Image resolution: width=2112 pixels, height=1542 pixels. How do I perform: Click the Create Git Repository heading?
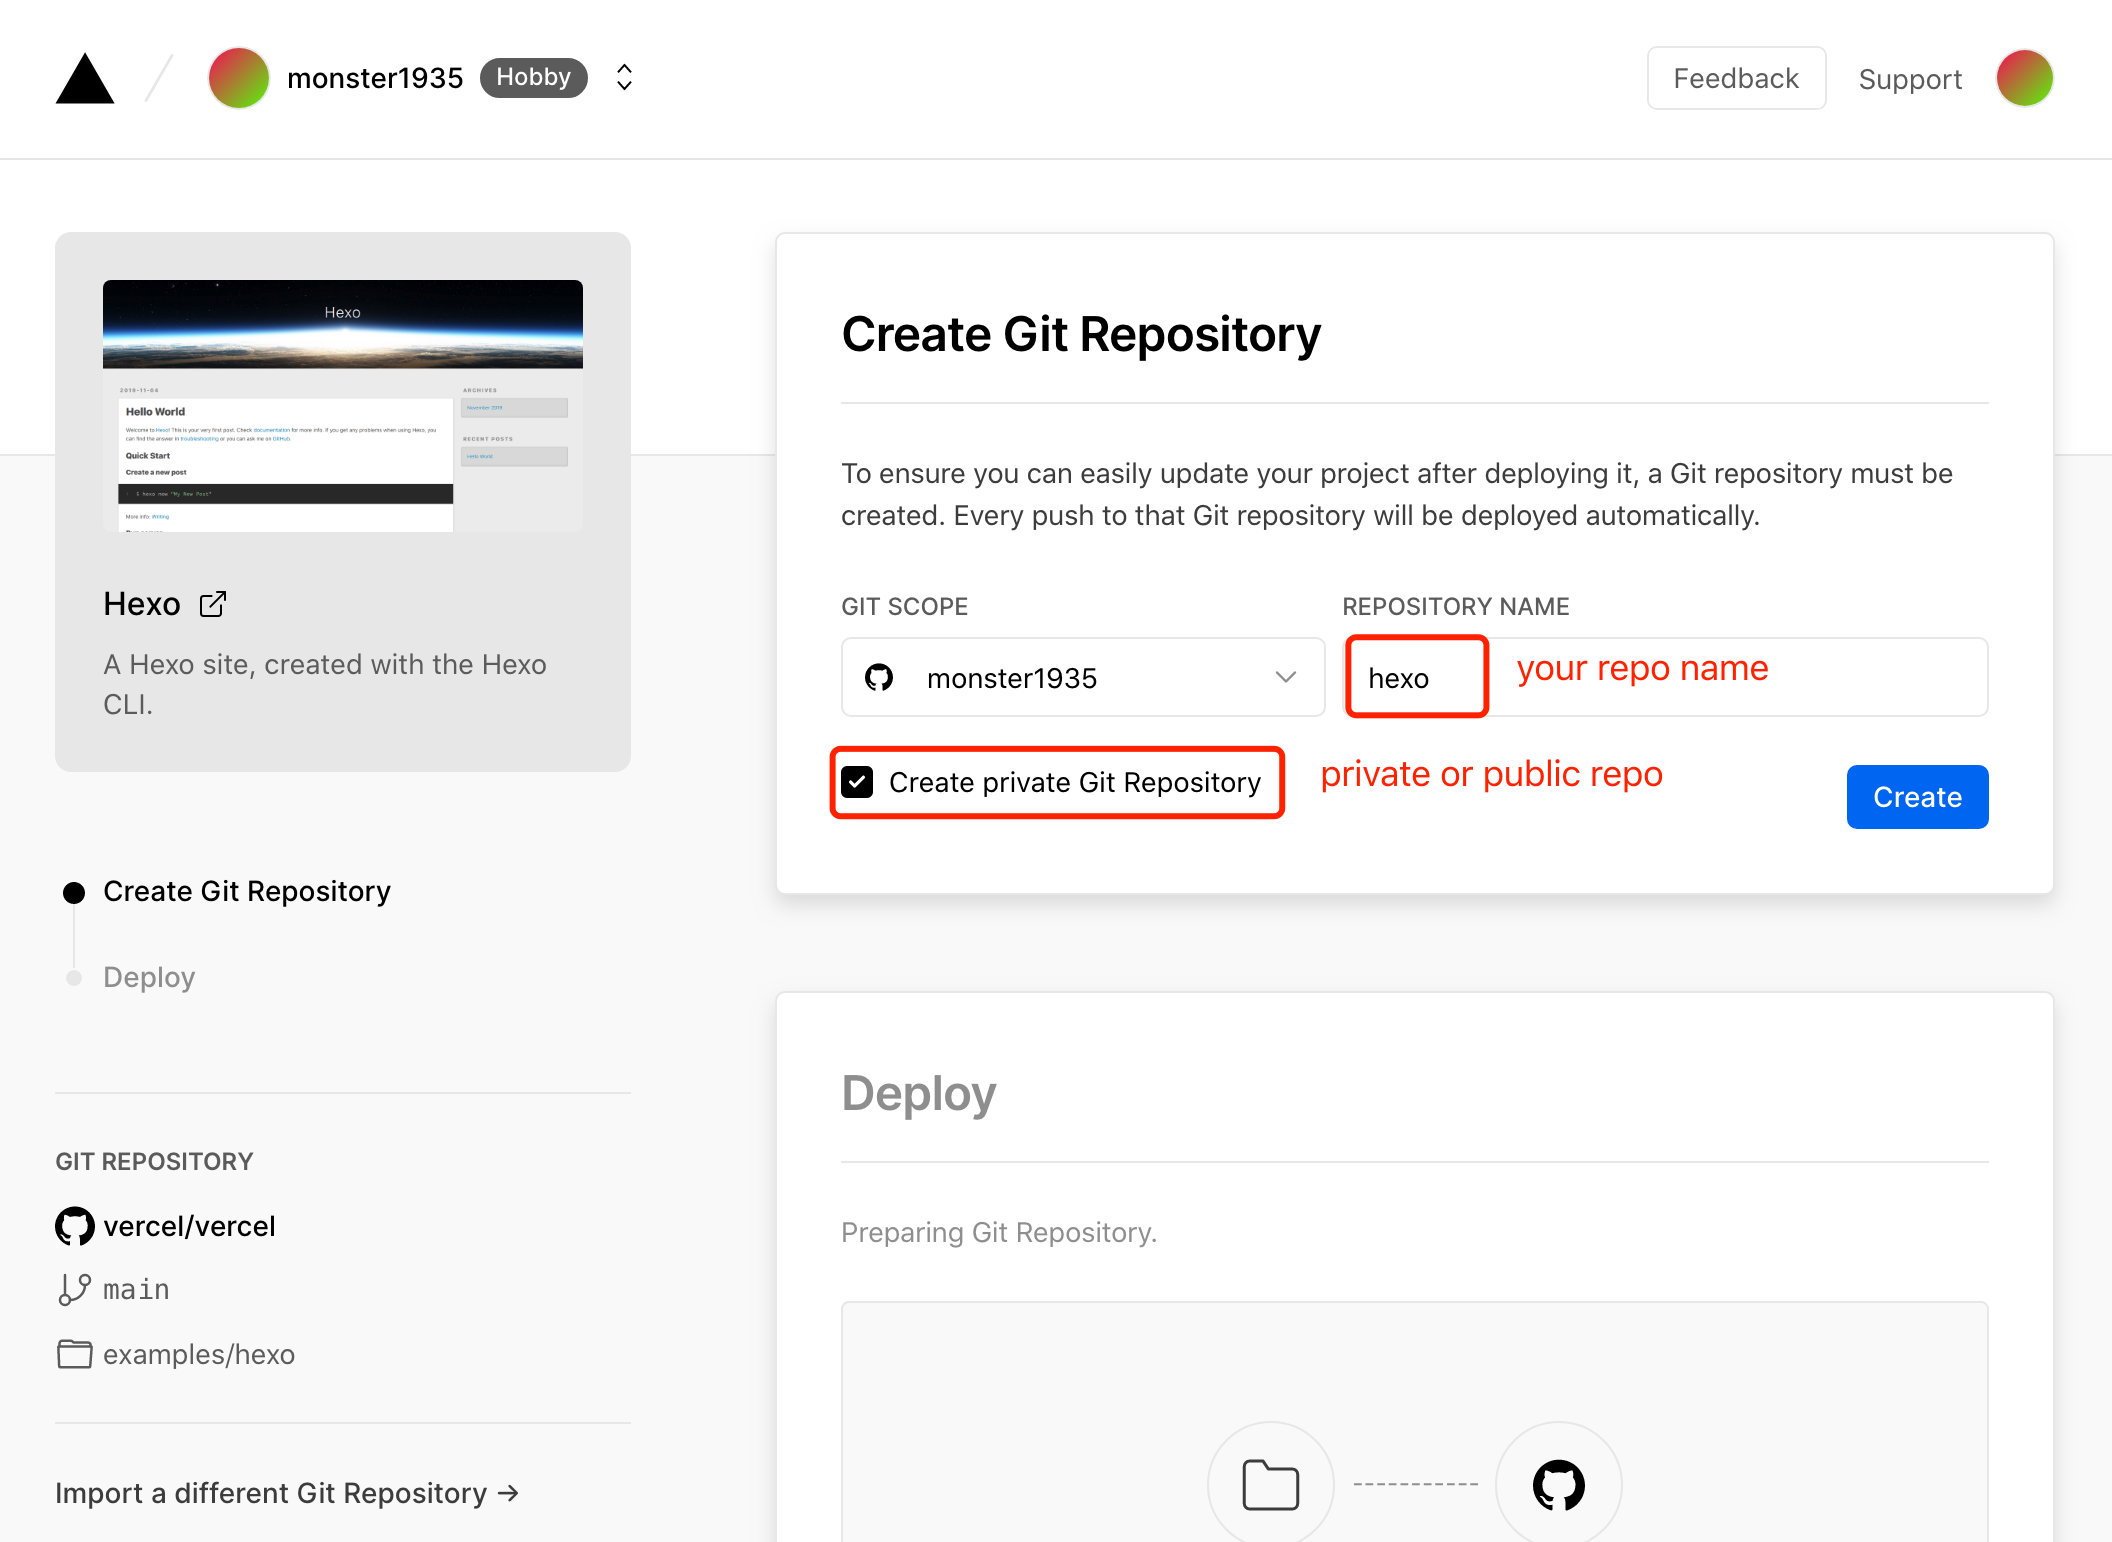[x=1081, y=334]
